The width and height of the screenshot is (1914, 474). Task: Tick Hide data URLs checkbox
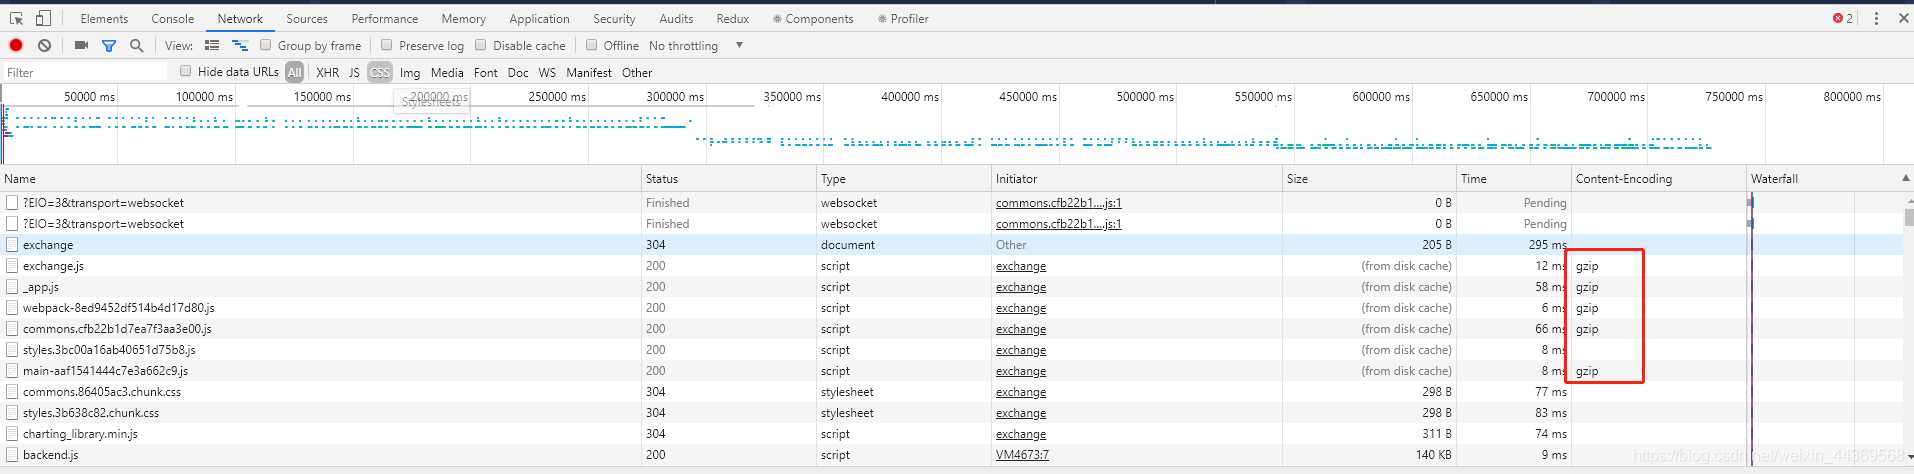coord(186,71)
